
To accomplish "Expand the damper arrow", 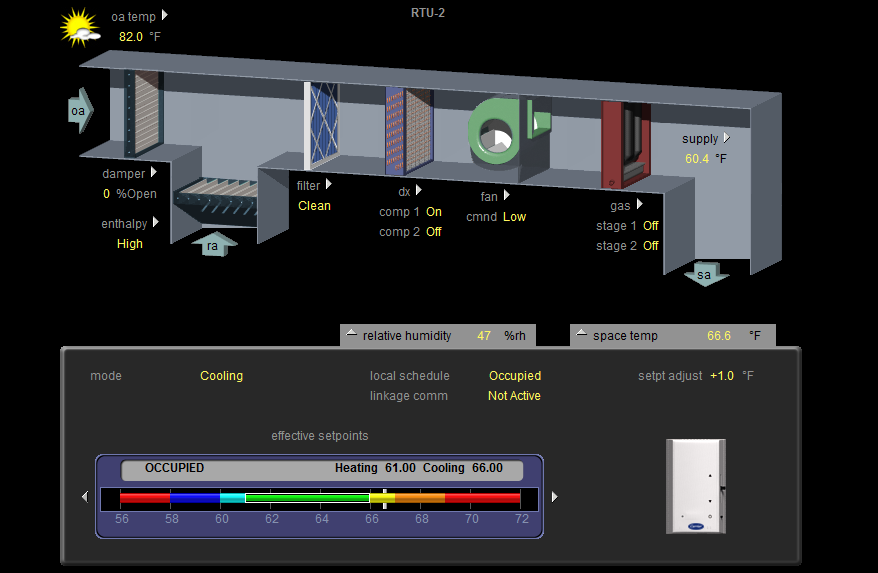I will pos(153,173).
